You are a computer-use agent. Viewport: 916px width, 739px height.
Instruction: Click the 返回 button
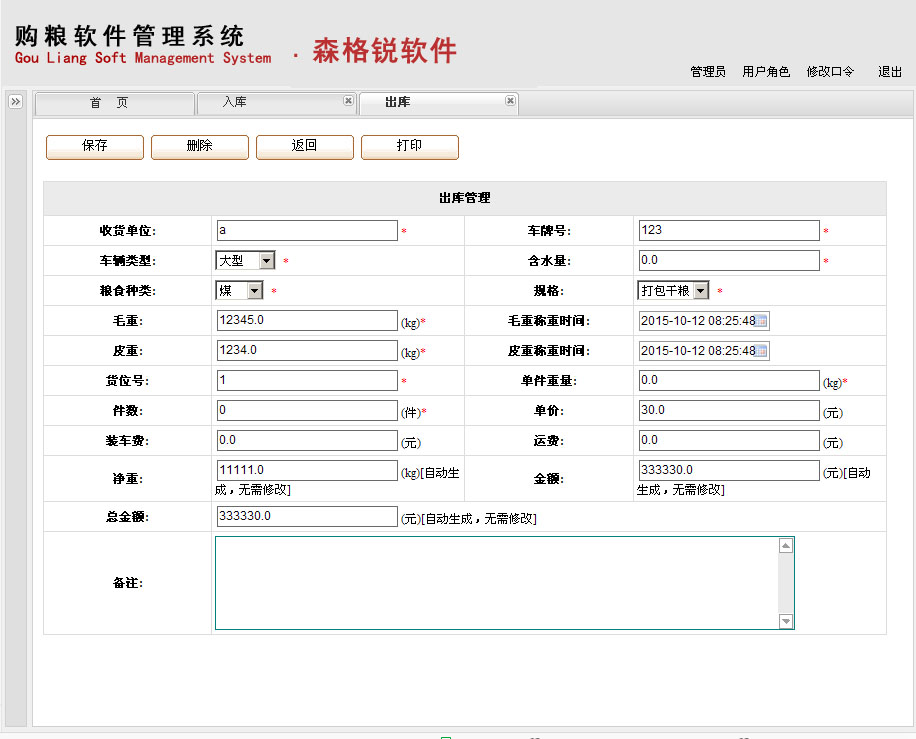[x=304, y=146]
